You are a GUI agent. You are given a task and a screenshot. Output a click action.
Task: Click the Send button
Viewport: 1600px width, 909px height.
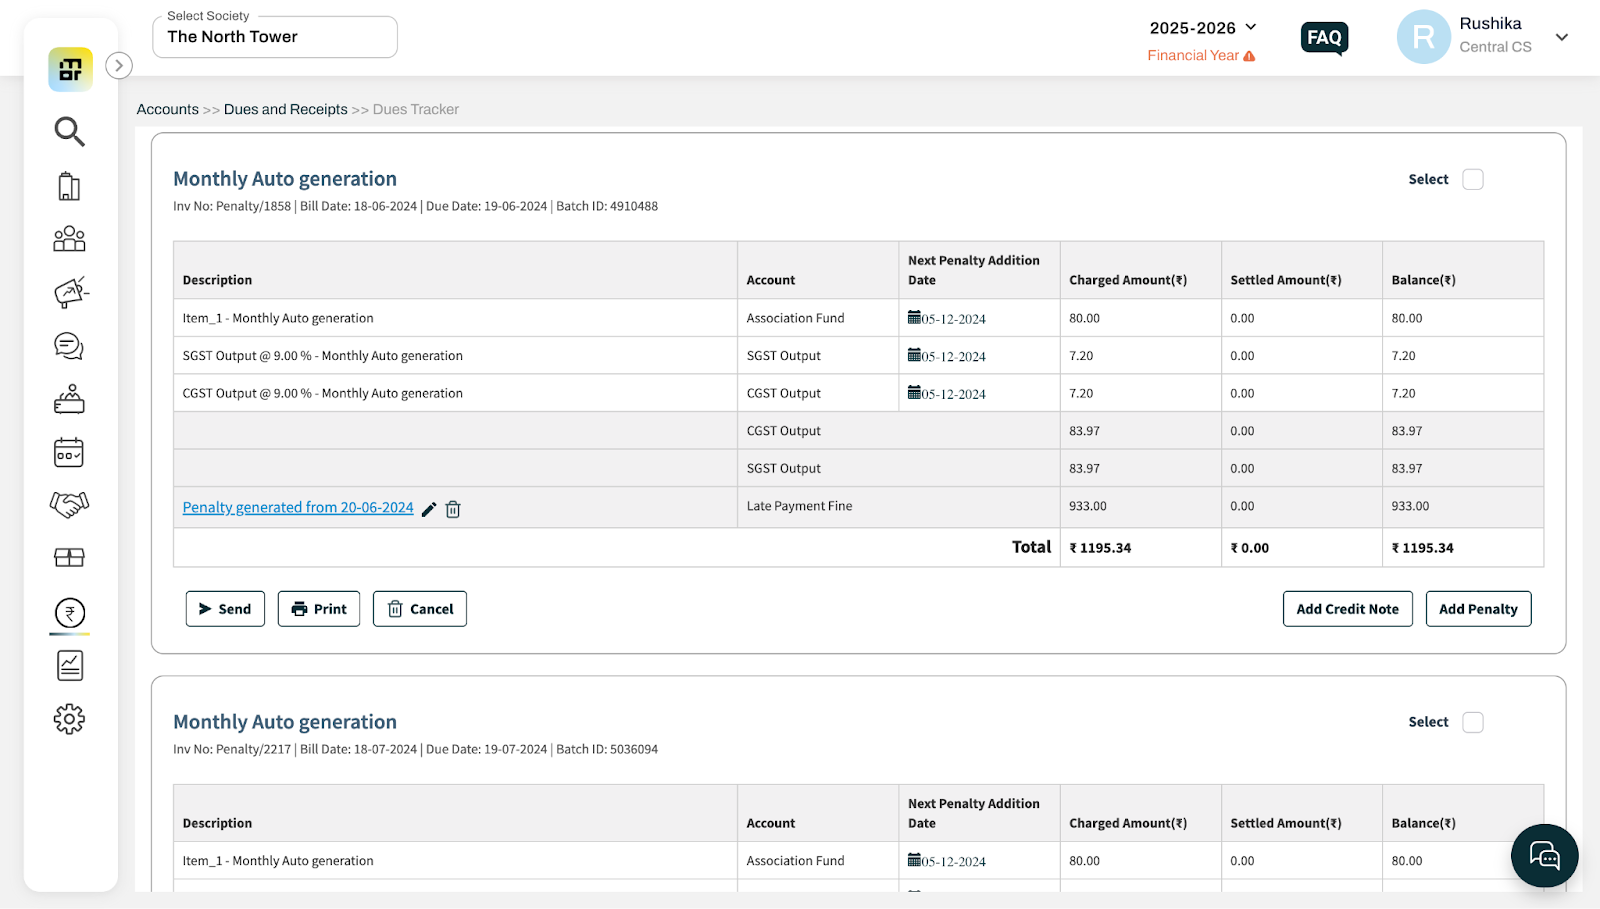pyautogui.click(x=225, y=609)
